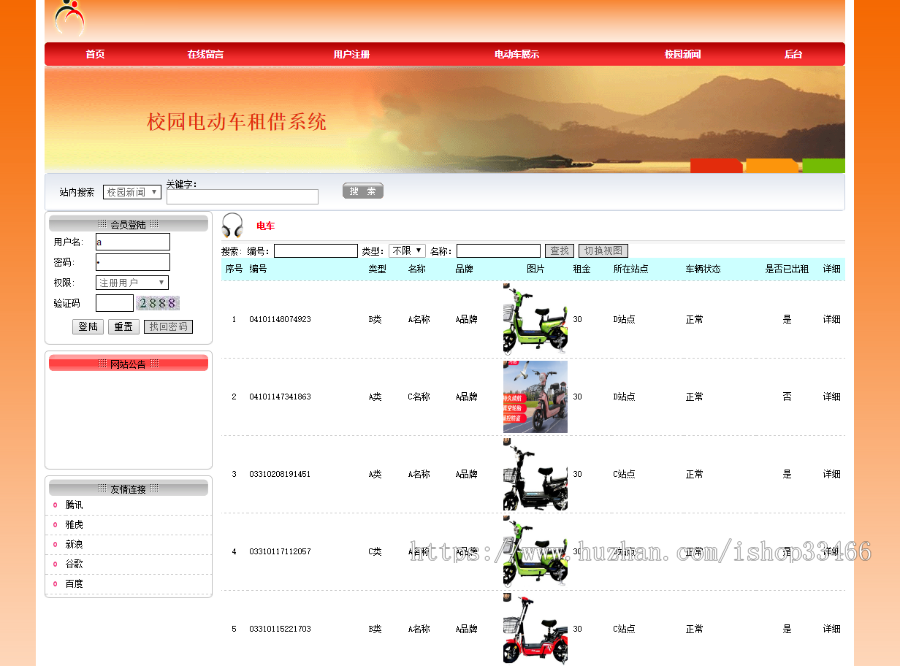Viewport: 900px width, 666px height.
Task: Click the site logo at top left
Action: pyautogui.click(x=68, y=18)
